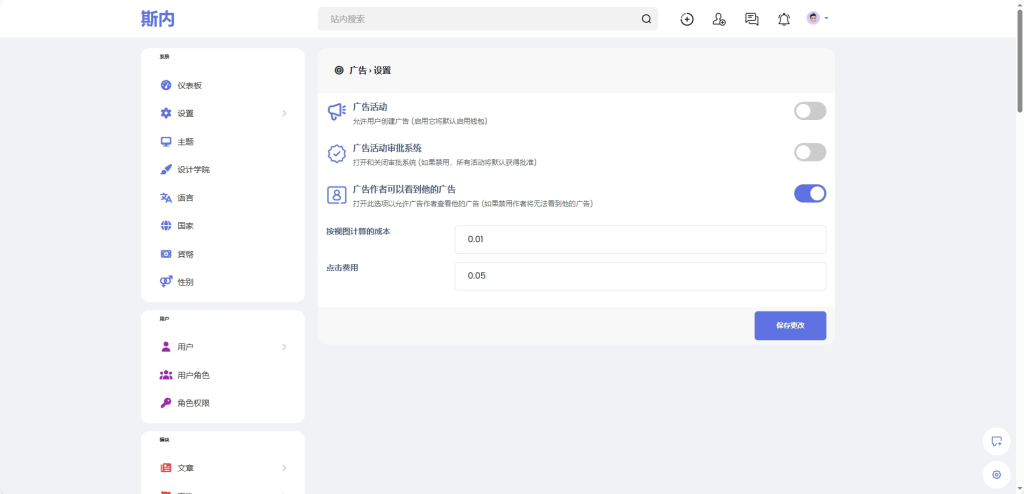The height and width of the screenshot is (494, 1024).
Task: Click the search magnifier icon
Action: (x=647, y=19)
